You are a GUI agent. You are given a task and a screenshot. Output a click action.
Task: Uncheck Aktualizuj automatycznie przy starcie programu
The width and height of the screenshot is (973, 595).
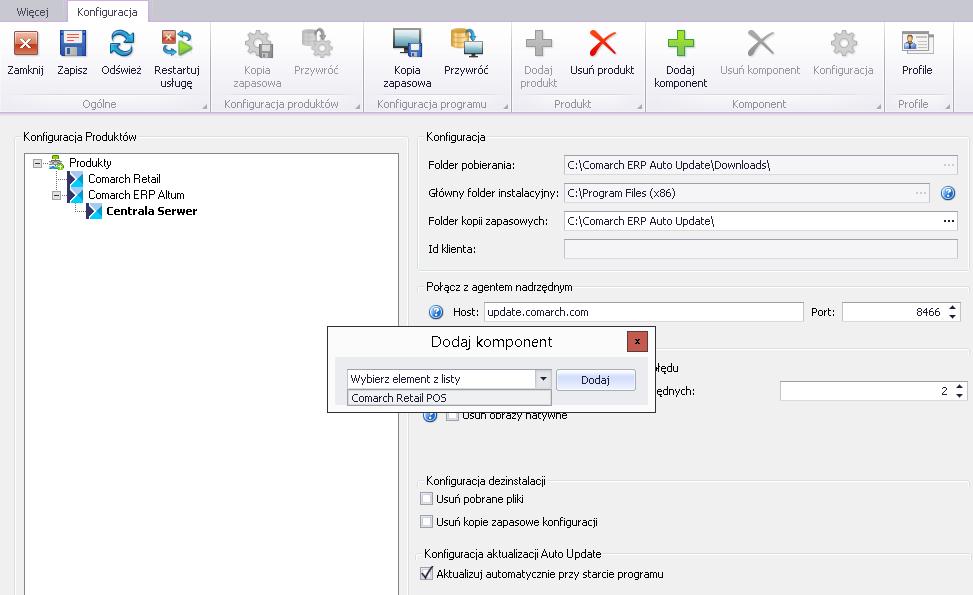[x=426, y=573]
